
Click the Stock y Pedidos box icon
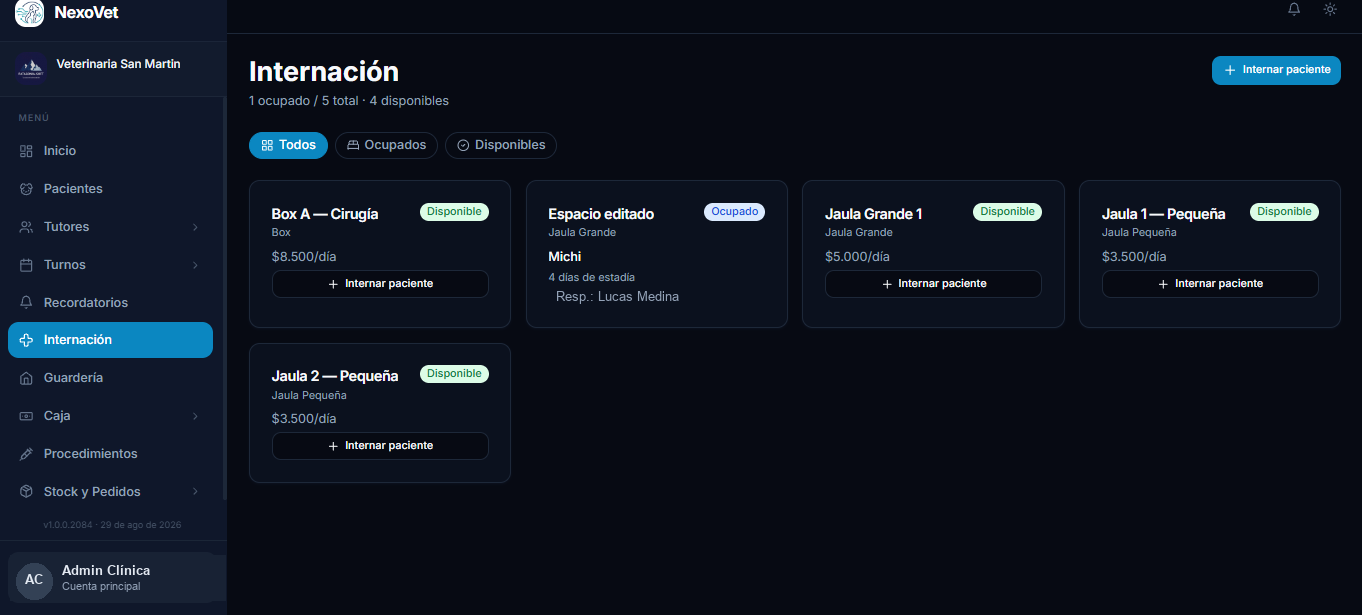pyautogui.click(x=27, y=492)
